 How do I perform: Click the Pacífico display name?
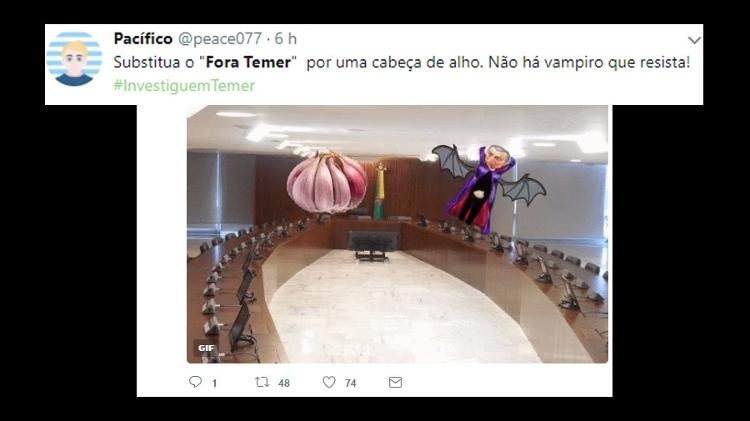click(143, 38)
